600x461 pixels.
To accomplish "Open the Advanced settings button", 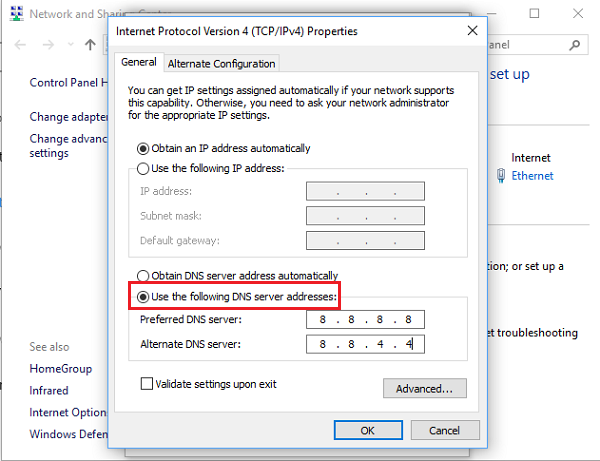I will pos(424,388).
